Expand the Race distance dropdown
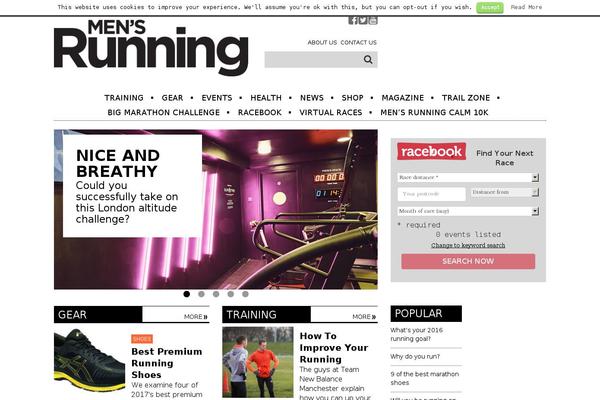 pos(535,177)
